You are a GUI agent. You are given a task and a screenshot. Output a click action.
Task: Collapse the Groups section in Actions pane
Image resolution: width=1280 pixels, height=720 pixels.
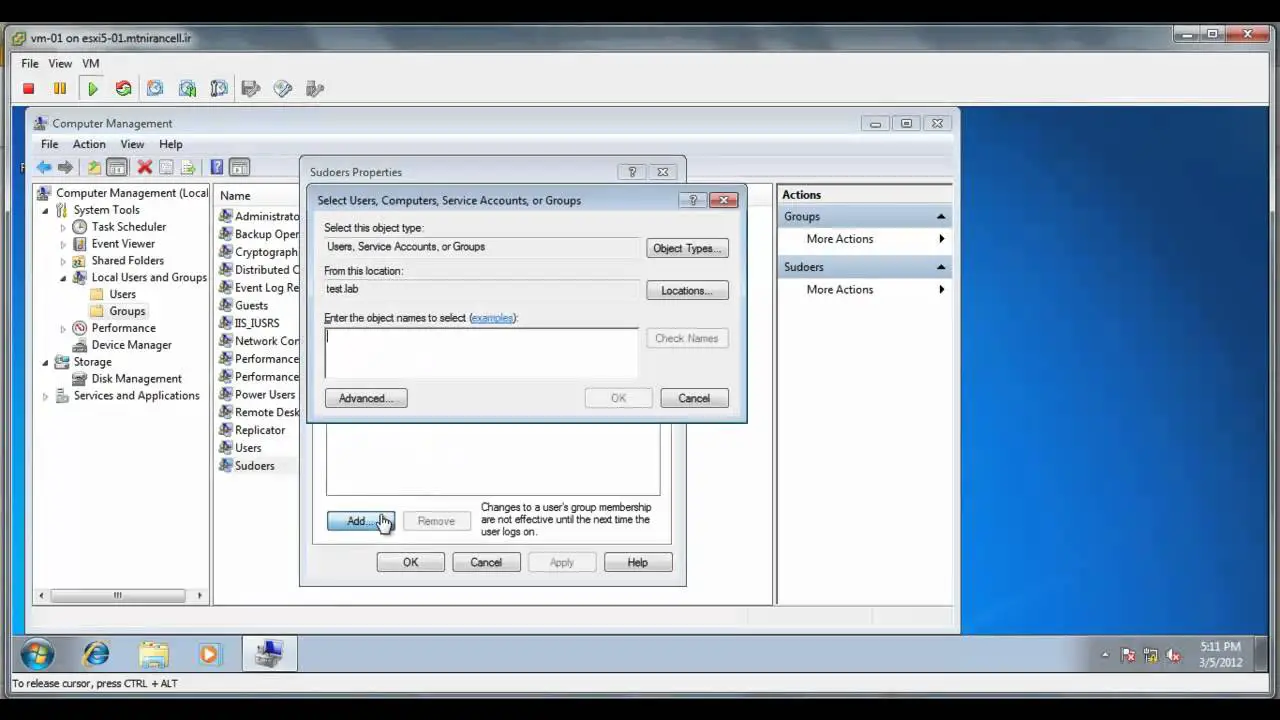tap(940, 217)
